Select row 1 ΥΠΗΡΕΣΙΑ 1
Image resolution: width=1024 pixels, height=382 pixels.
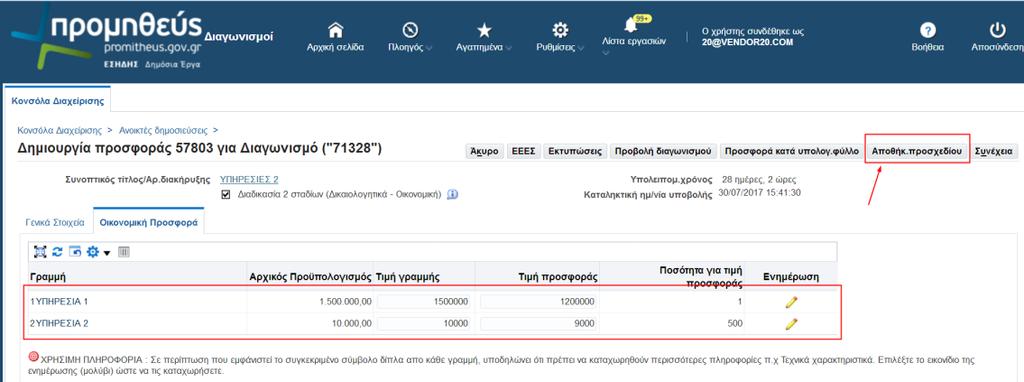[59, 302]
